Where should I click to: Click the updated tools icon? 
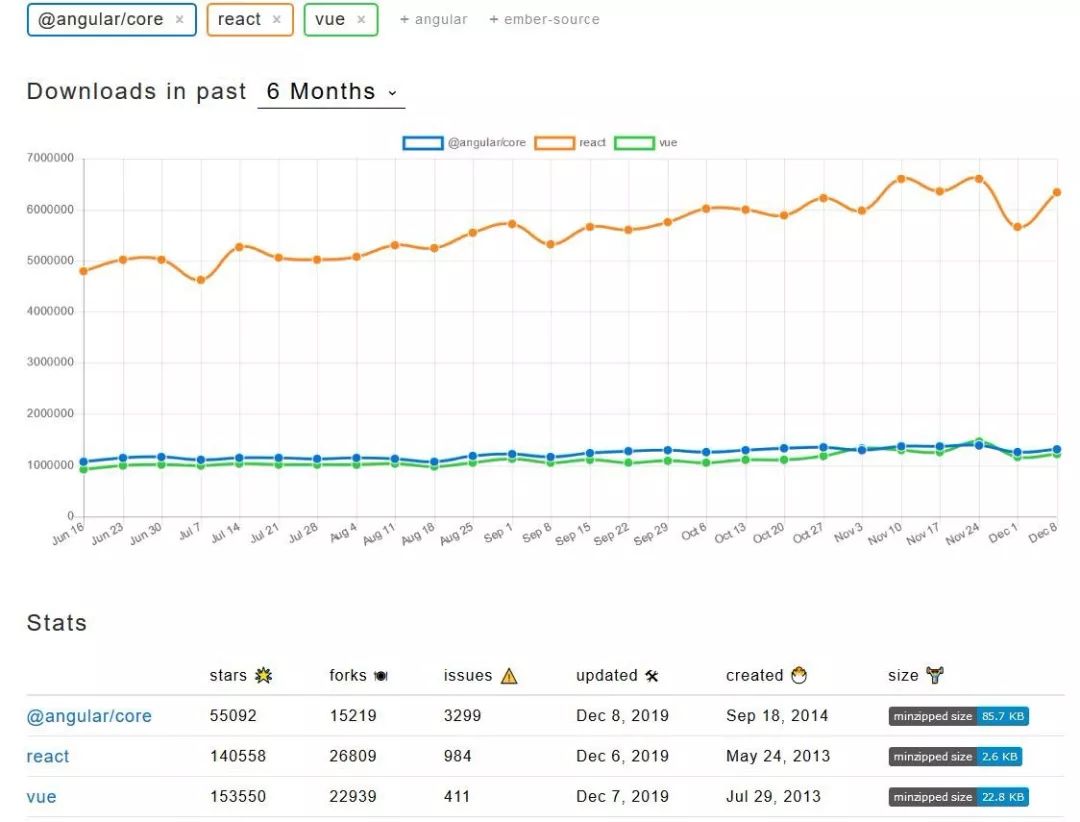point(652,676)
